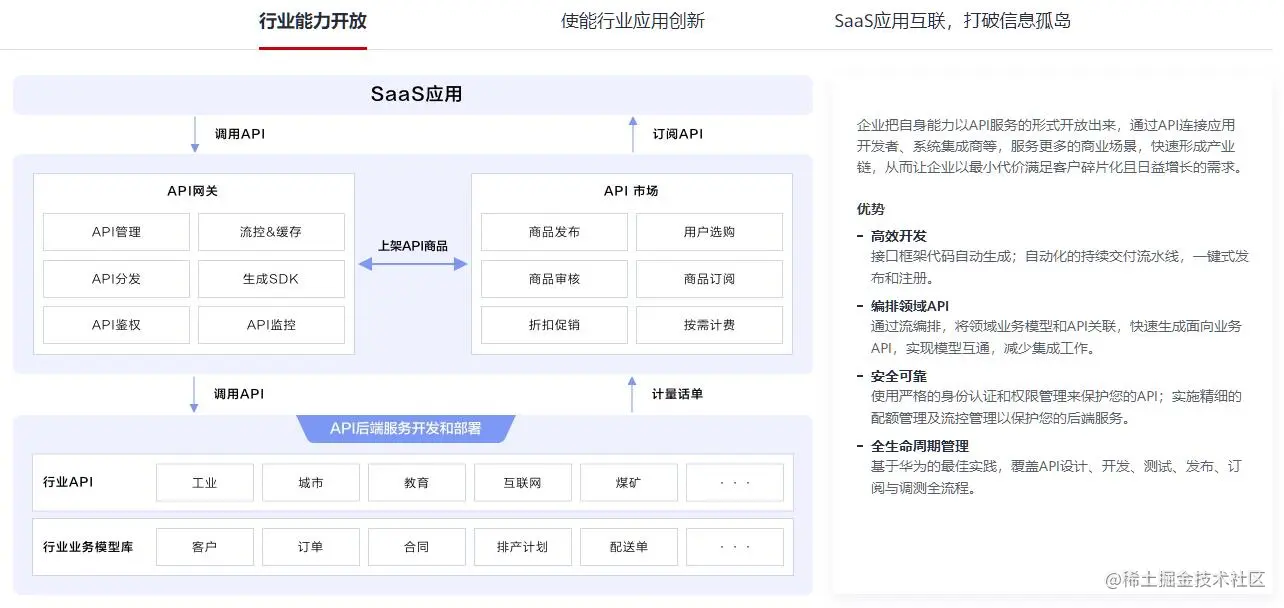Click the double-headed arrow under 上架API商品
The height and width of the screenshot is (608, 1284).
pyautogui.click(x=413, y=264)
